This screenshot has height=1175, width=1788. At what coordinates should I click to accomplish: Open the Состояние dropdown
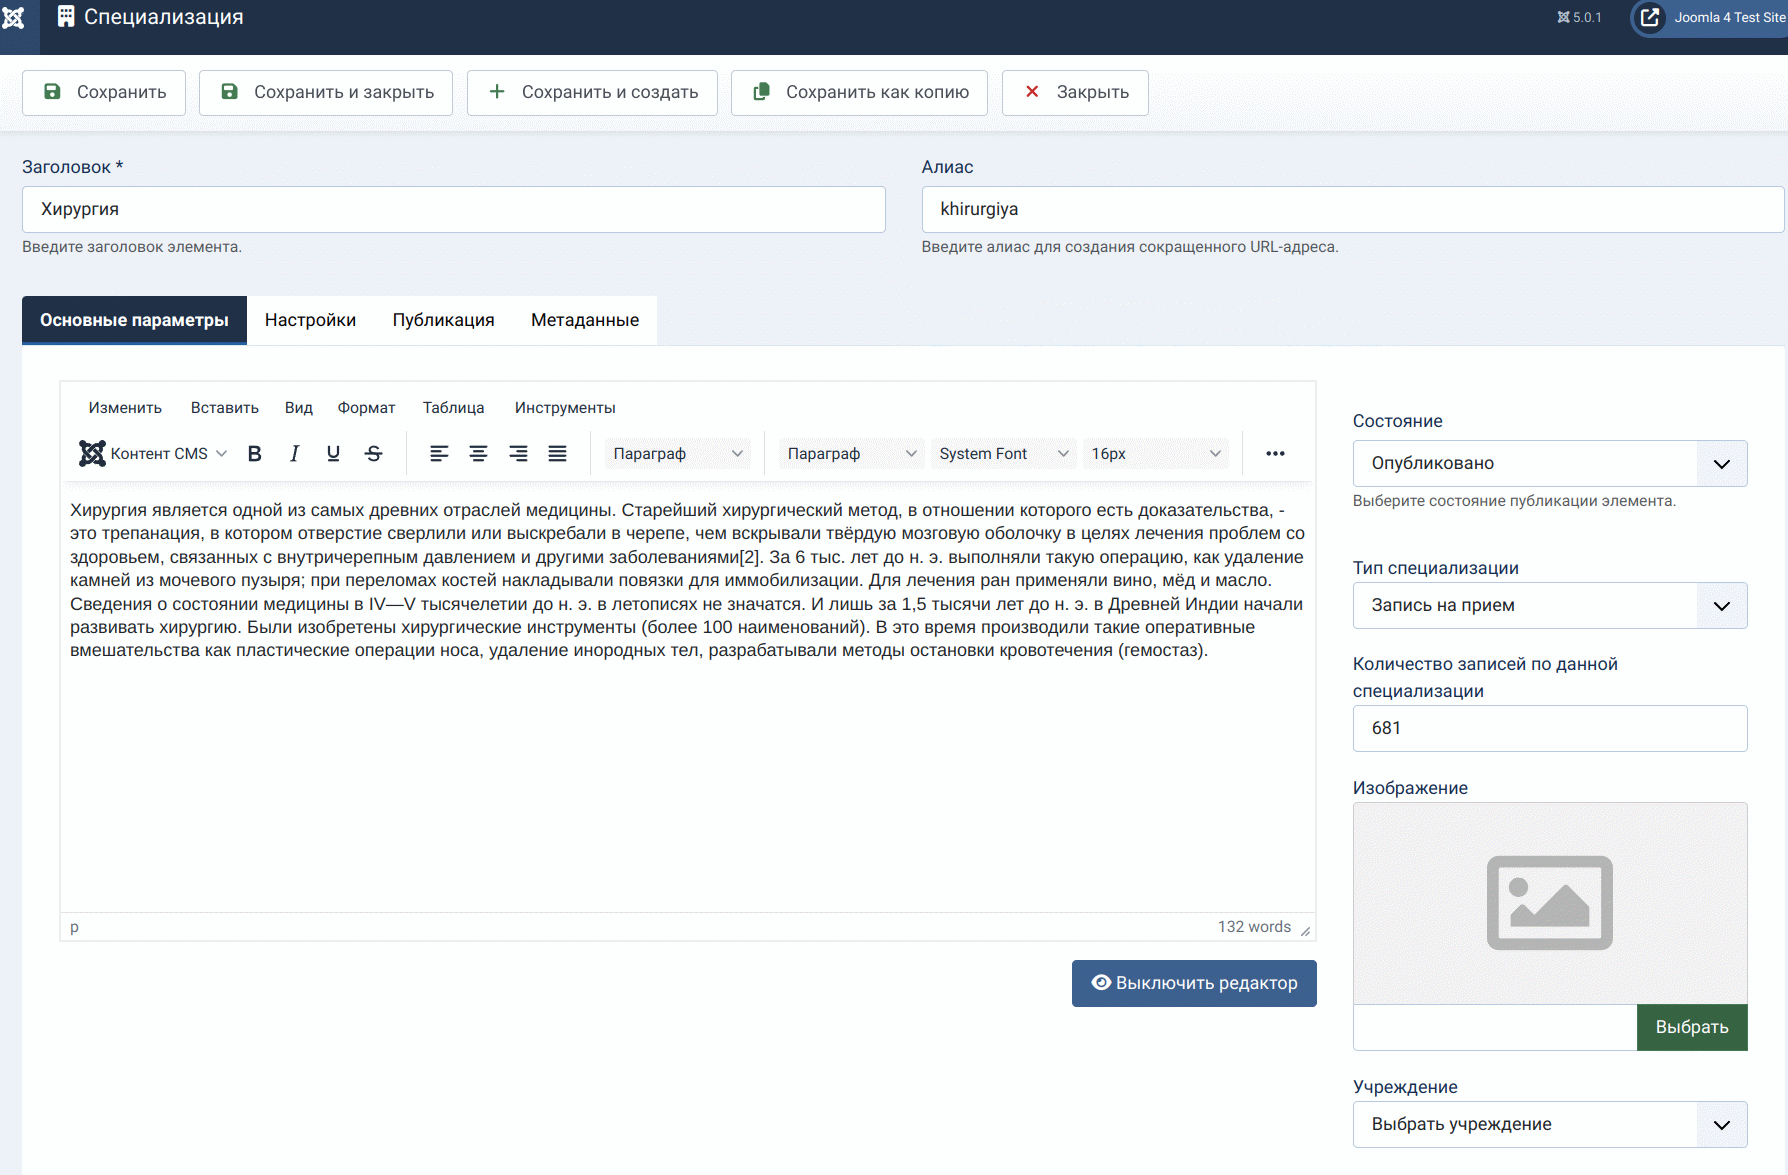pyautogui.click(x=1549, y=464)
